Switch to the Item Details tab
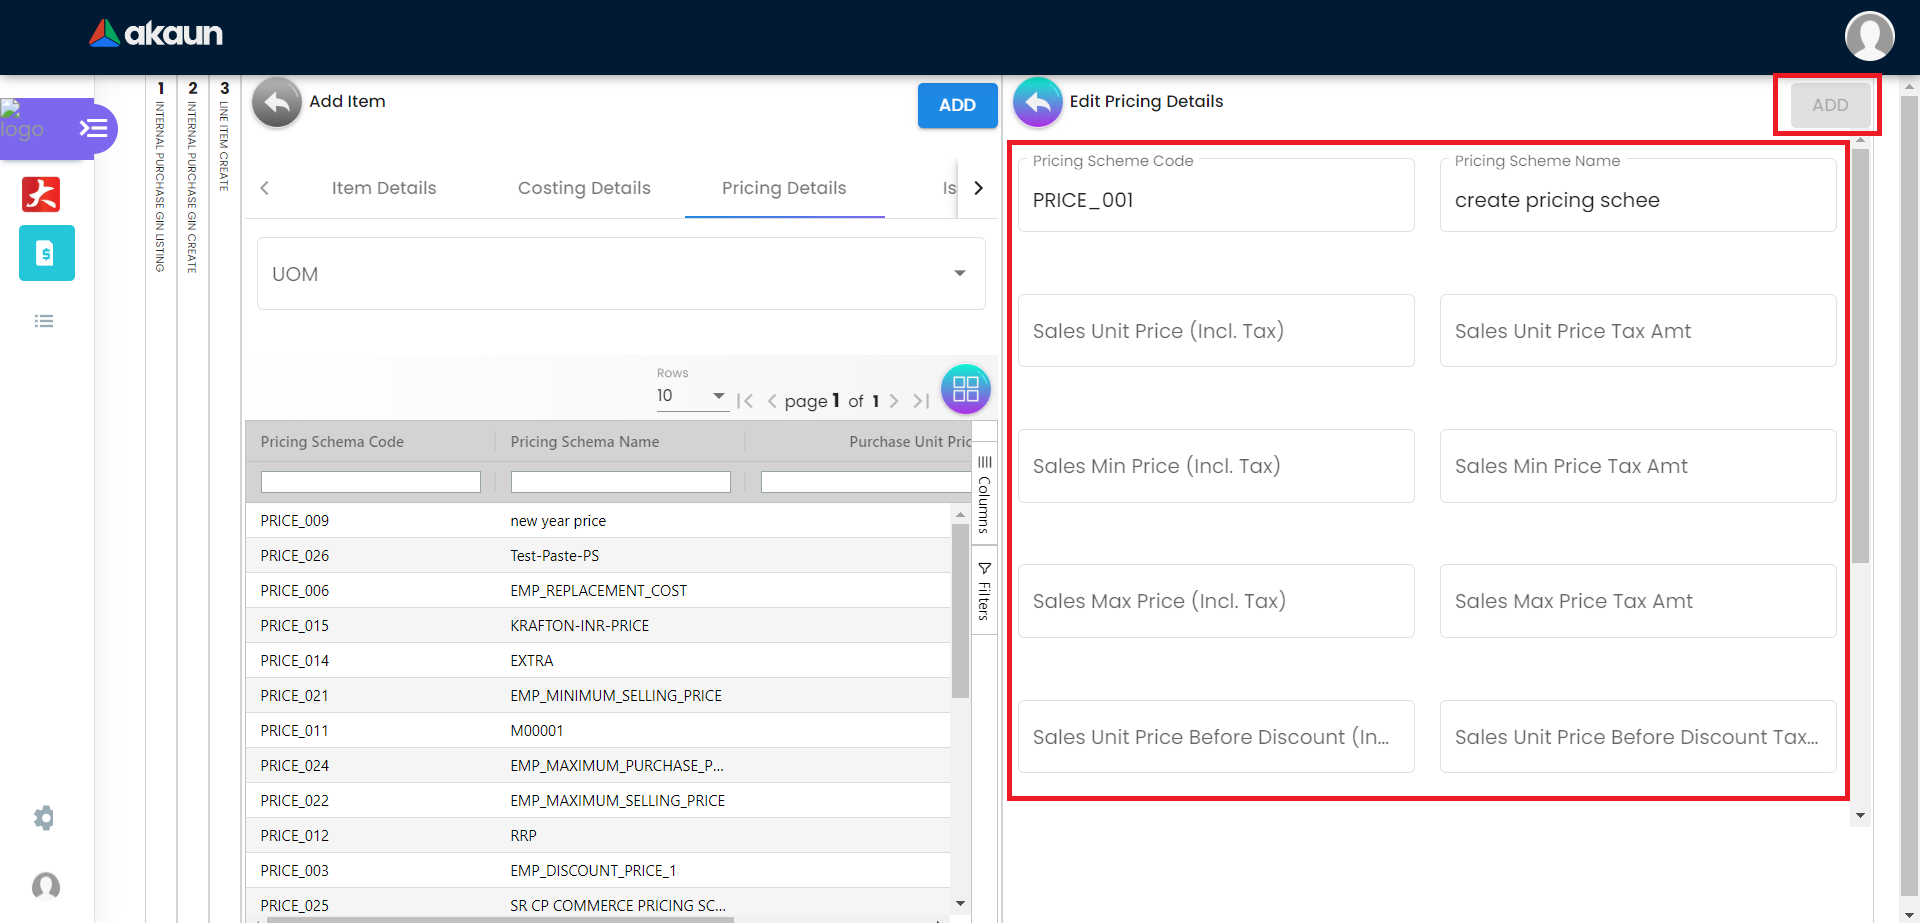Image resolution: width=1920 pixels, height=923 pixels. (384, 188)
